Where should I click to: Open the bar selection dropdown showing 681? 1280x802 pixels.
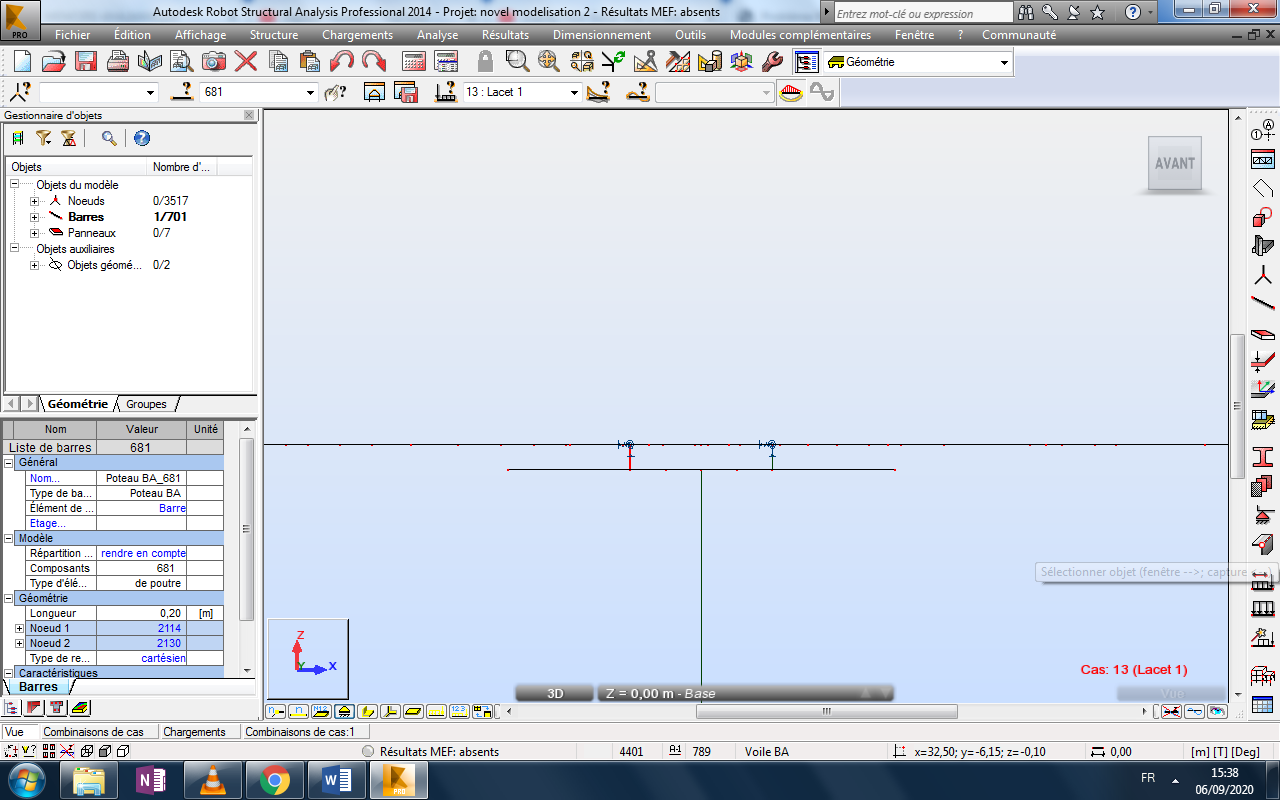(x=310, y=92)
